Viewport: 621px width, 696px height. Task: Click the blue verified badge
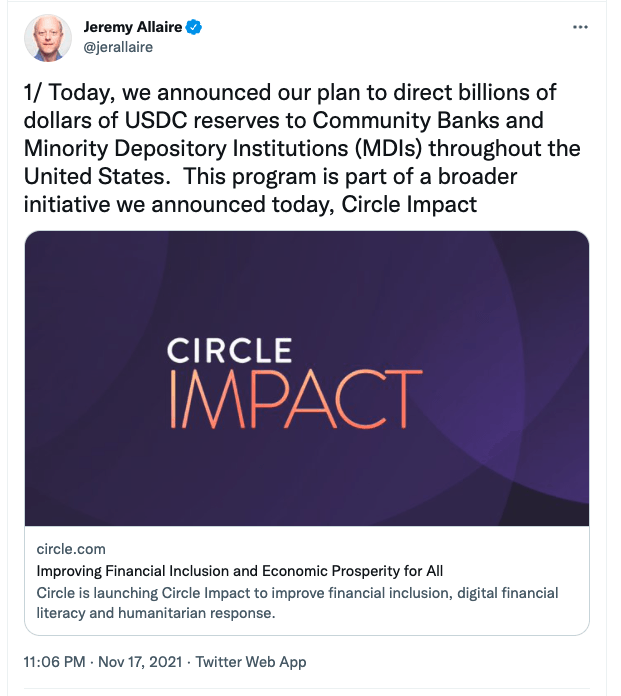195,28
